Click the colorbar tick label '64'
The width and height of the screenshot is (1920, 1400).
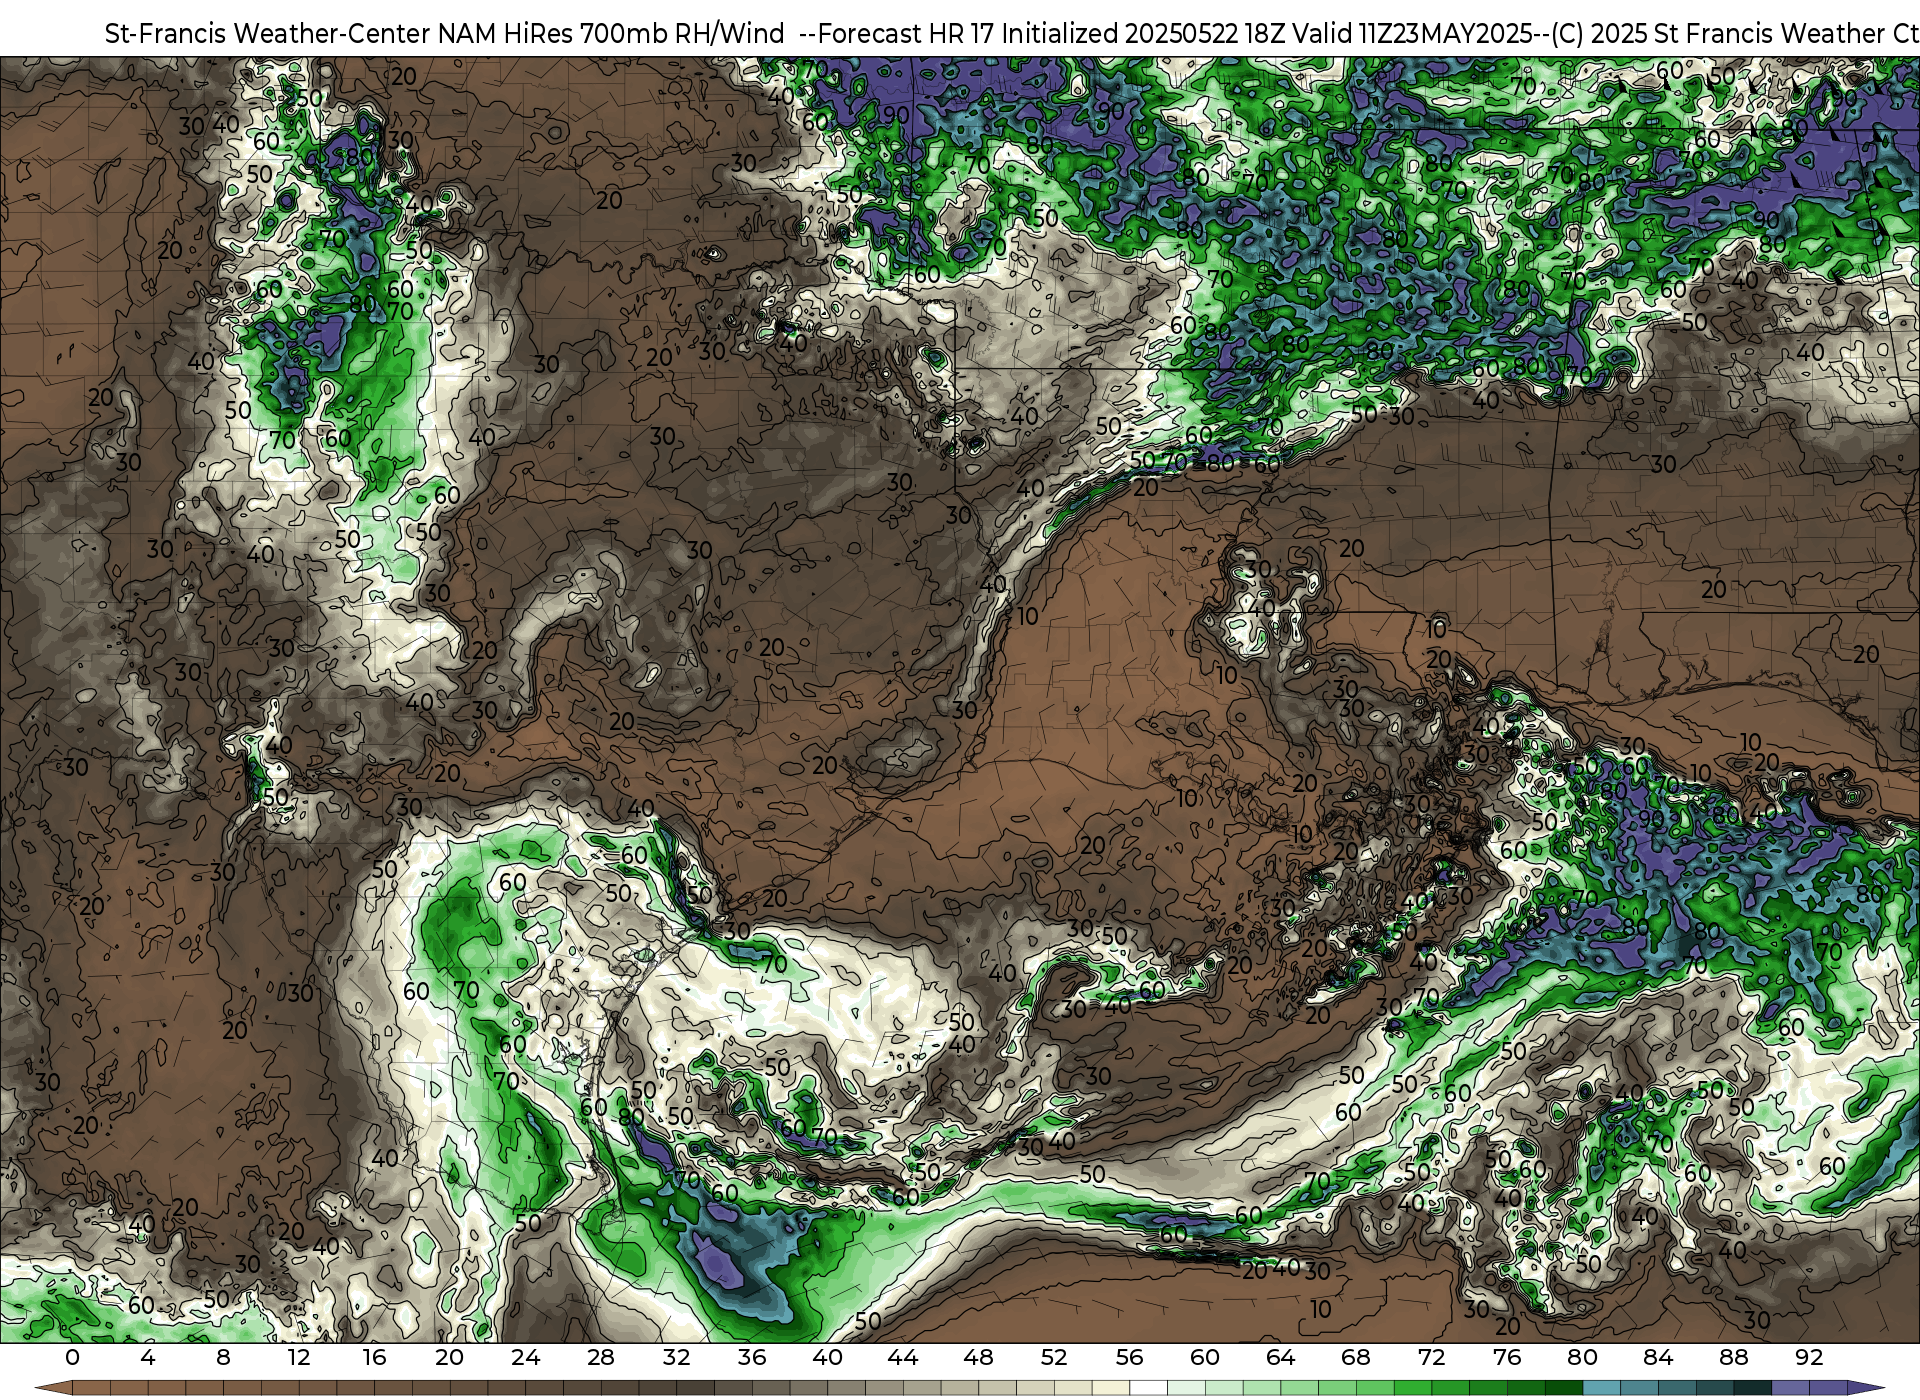pos(1280,1357)
